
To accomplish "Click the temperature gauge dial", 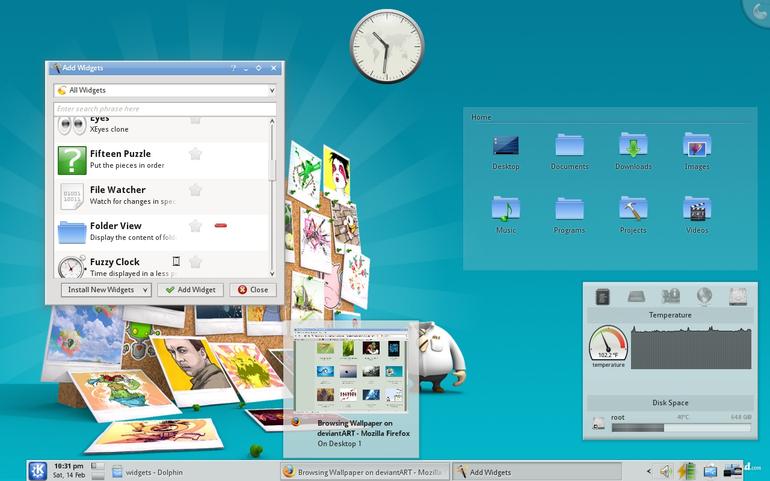I will (608, 342).
